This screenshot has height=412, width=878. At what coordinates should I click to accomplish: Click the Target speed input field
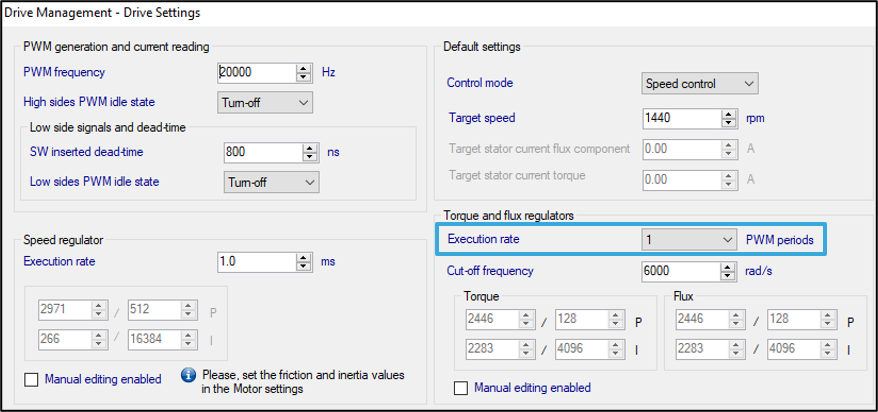pyautogui.click(x=681, y=118)
